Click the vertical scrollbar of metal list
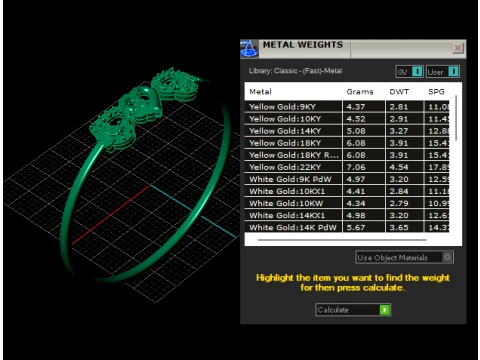This screenshot has width=480, height=360. click(456, 118)
